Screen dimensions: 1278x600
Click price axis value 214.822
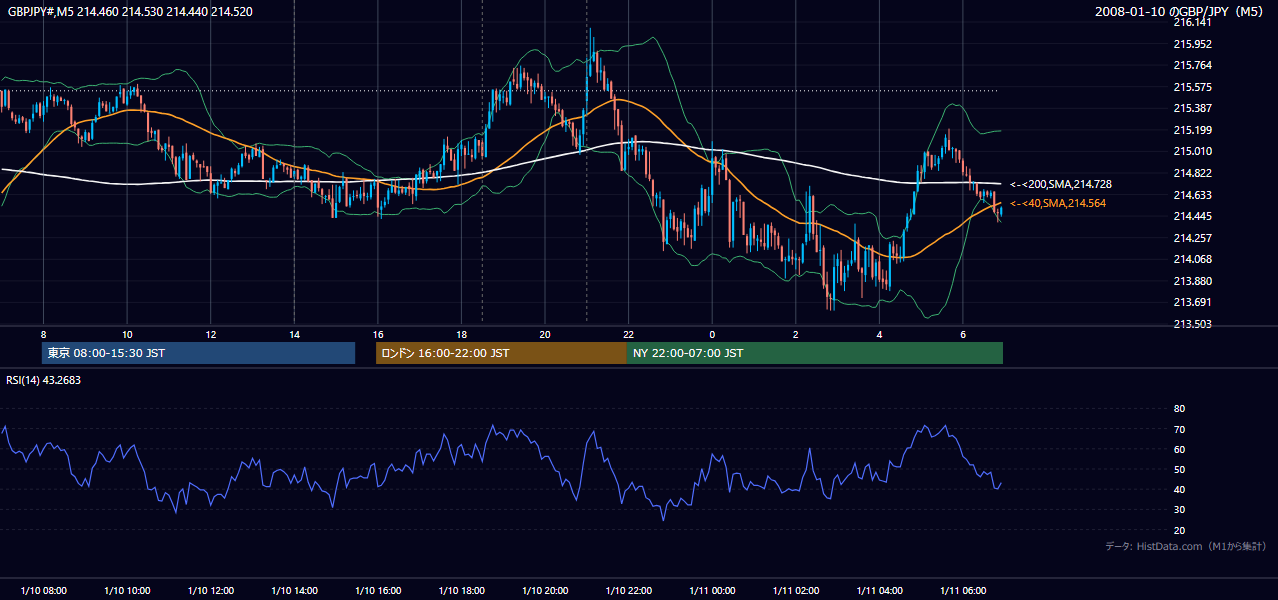pos(1192,173)
